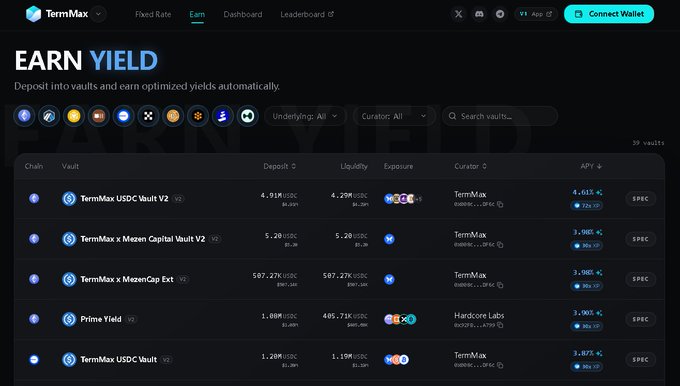Click the 1.08M USDC deposit value
Screen dimensions: 680x386
[x=279, y=316]
